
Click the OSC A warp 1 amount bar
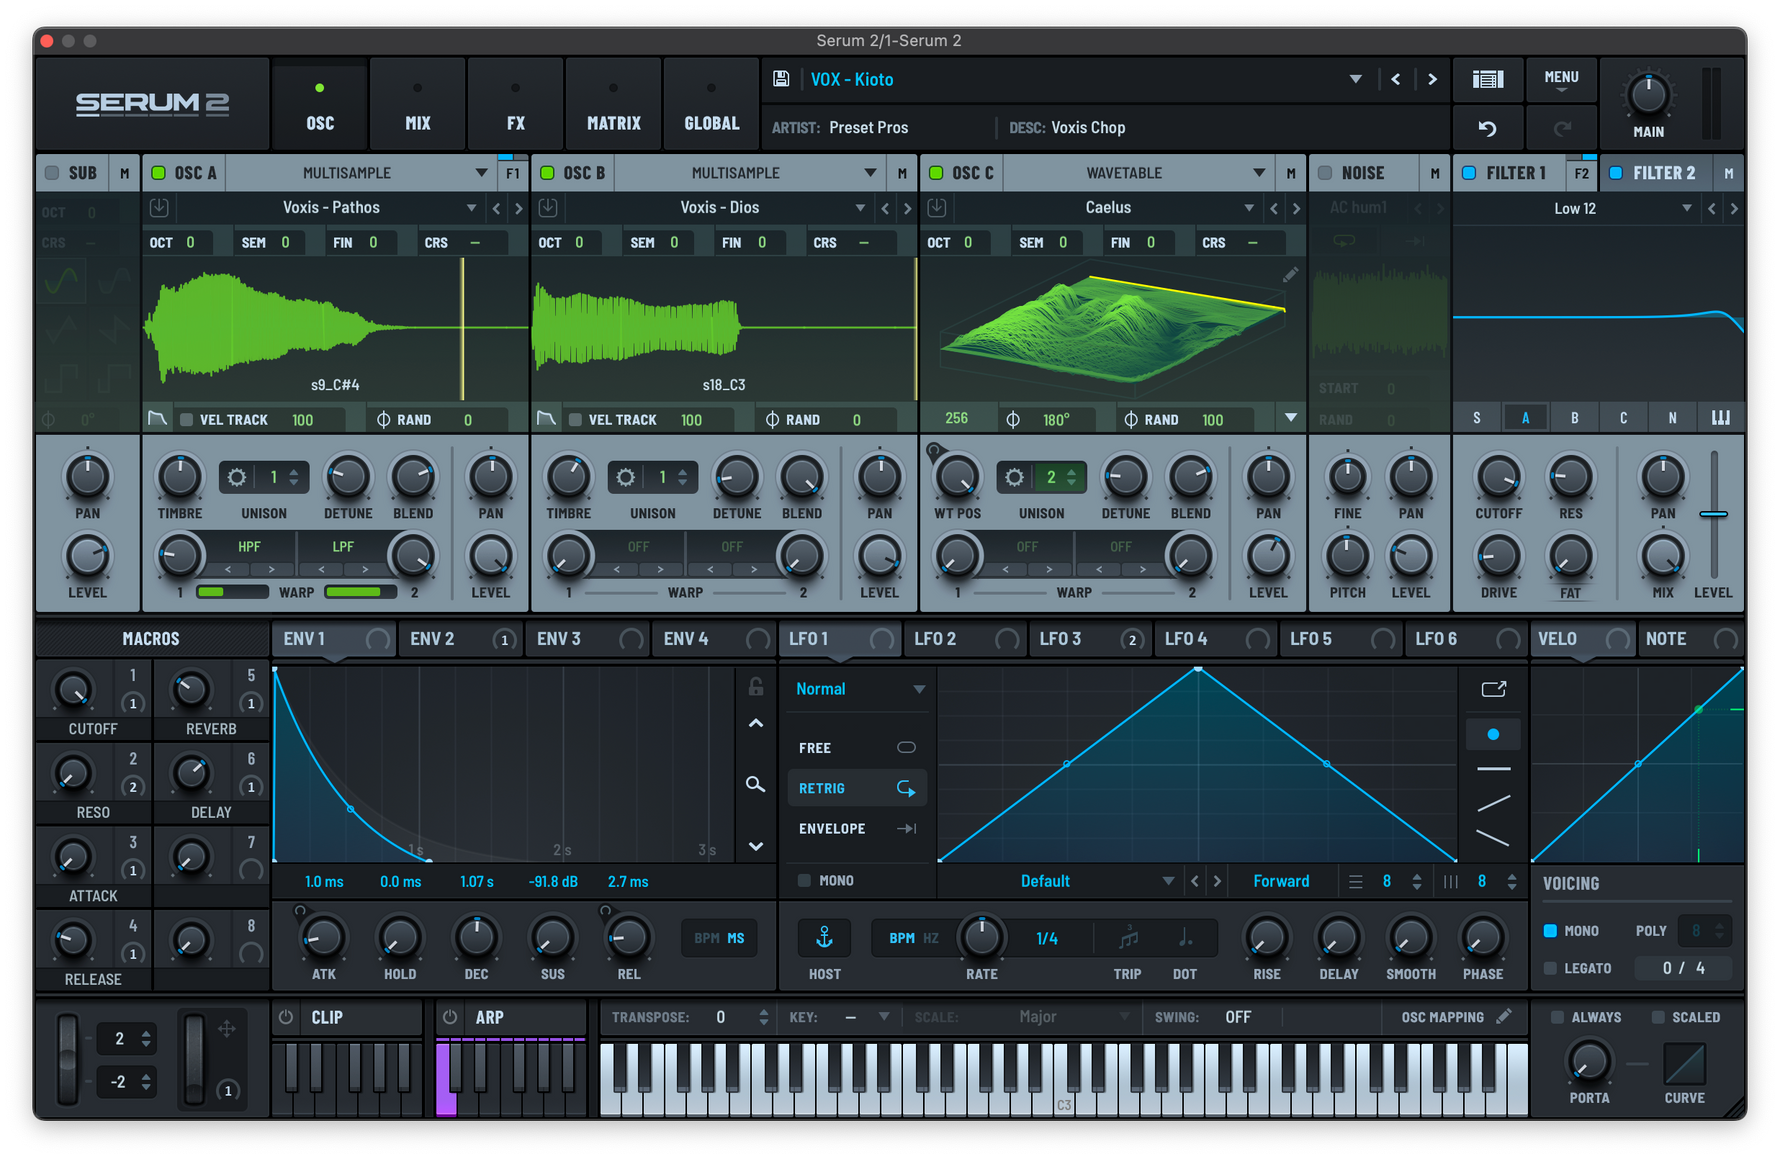tap(232, 592)
